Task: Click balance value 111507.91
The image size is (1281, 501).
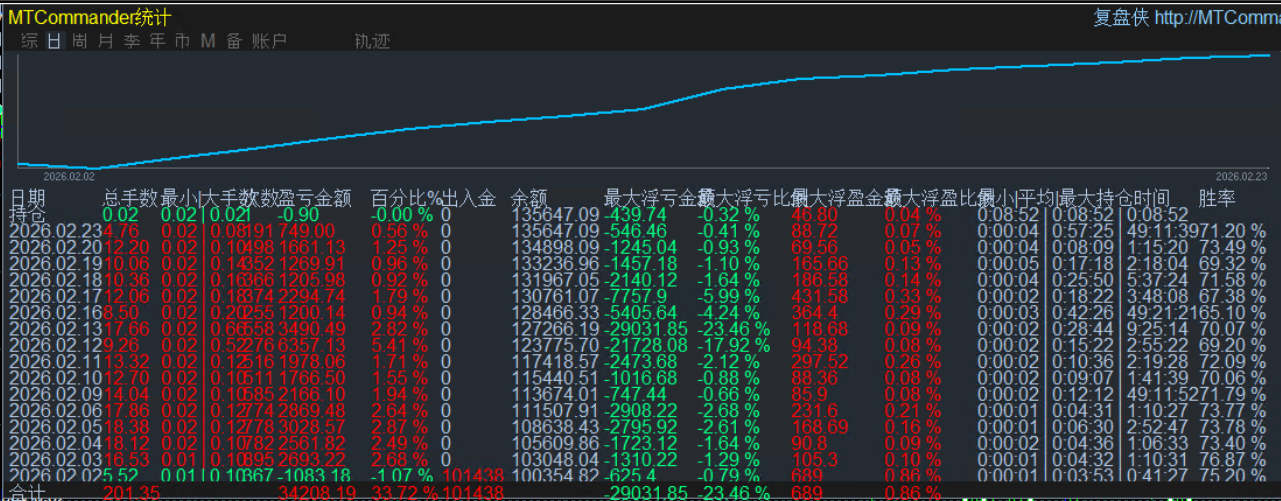Action: pos(555,409)
